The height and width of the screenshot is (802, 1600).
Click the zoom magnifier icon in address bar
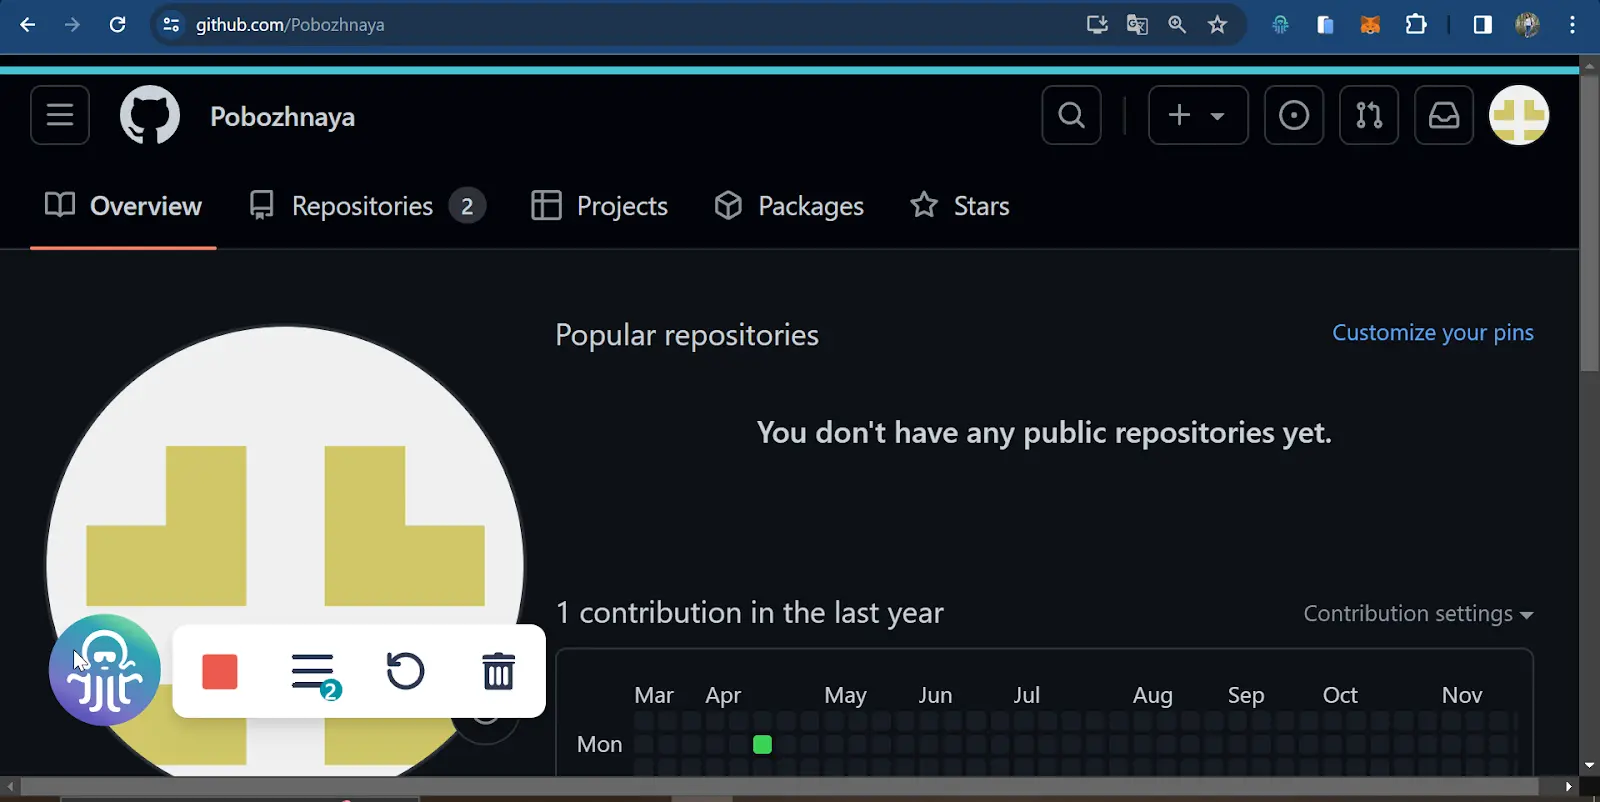pos(1177,25)
